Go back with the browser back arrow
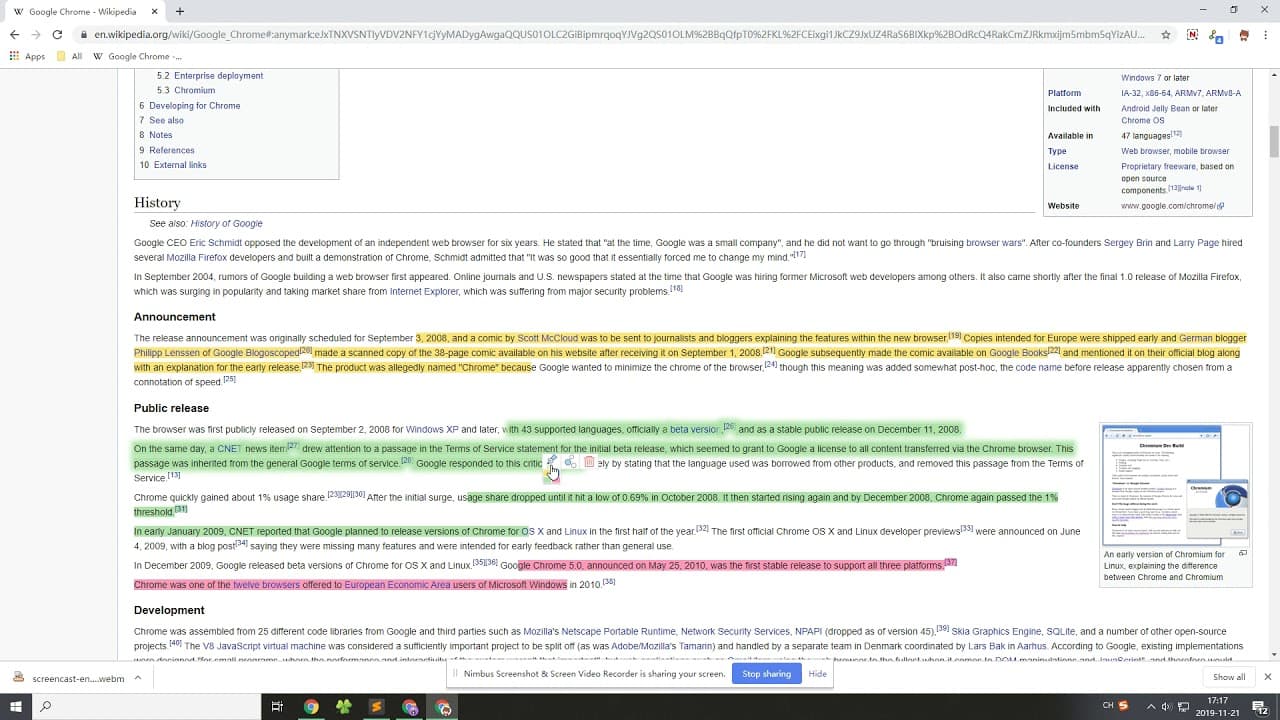 [x=14, y=34]
